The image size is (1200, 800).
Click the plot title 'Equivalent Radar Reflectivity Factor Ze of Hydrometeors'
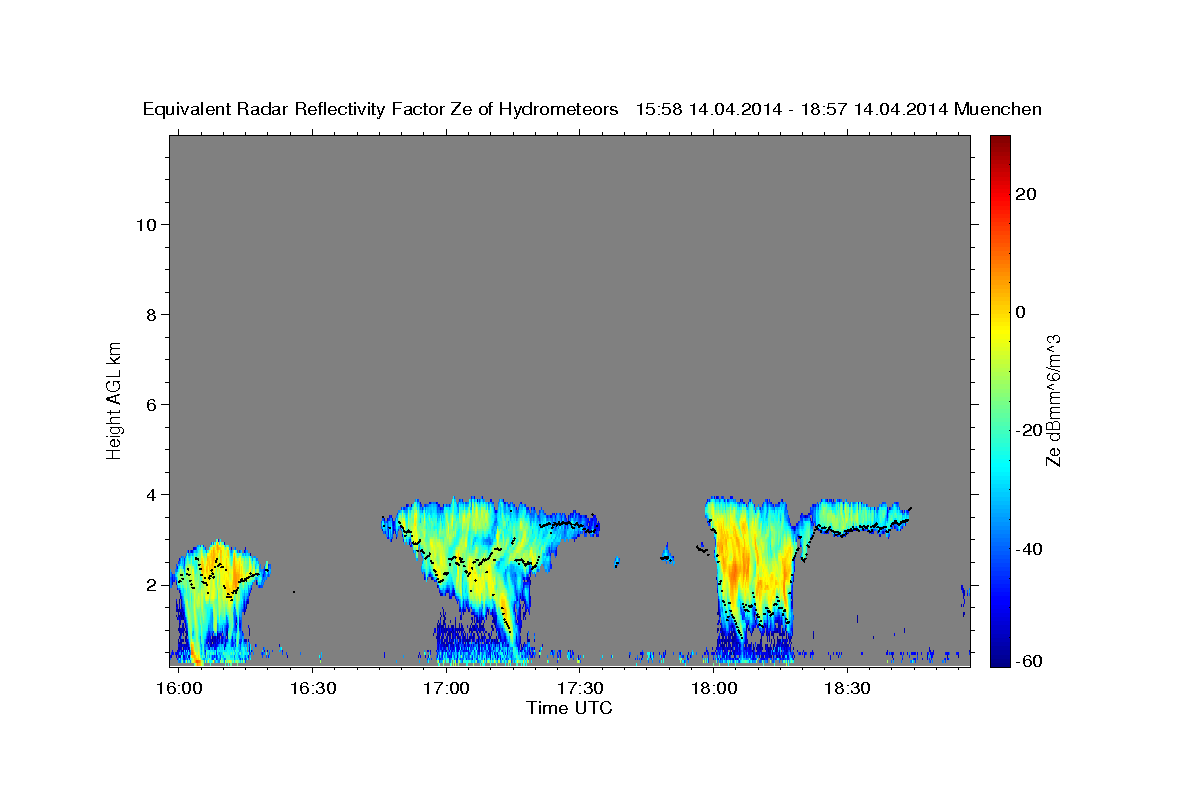click(380, 110)
